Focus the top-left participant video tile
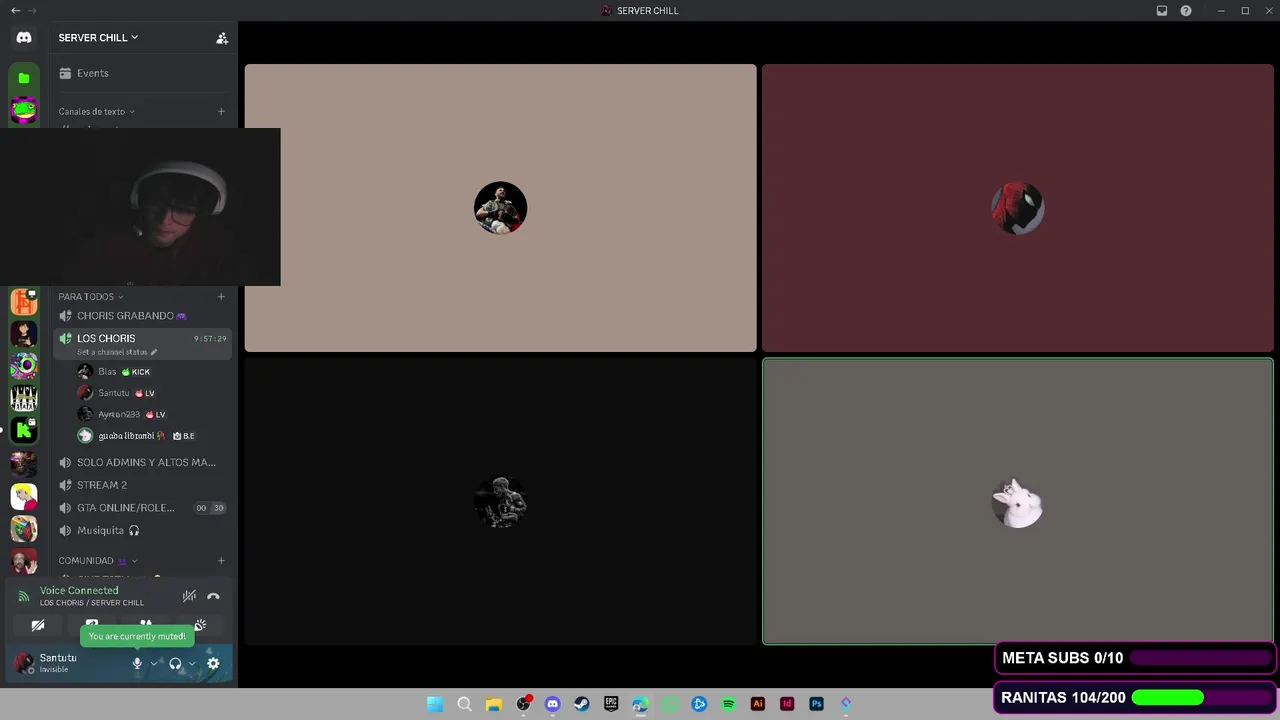Viewport: 1280px width, 720px height. point(500,208)
